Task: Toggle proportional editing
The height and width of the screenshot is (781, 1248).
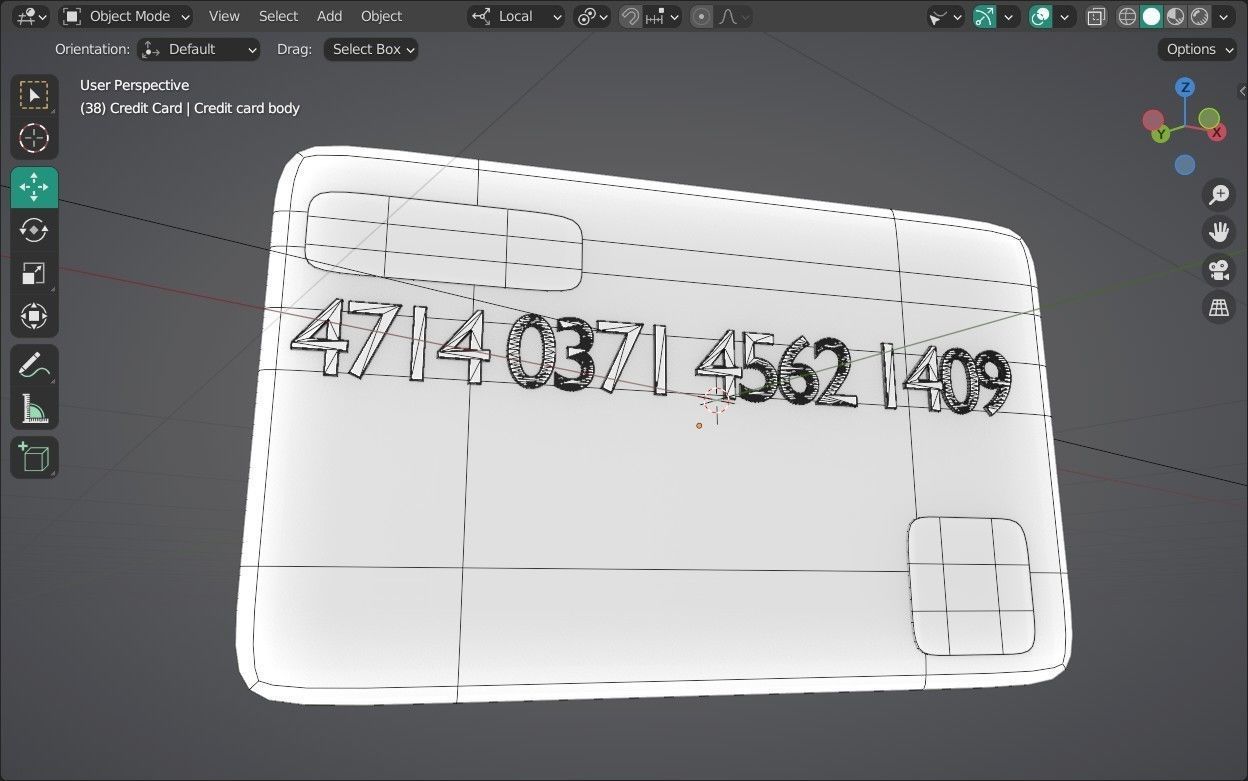Action: tap(702, 16)
